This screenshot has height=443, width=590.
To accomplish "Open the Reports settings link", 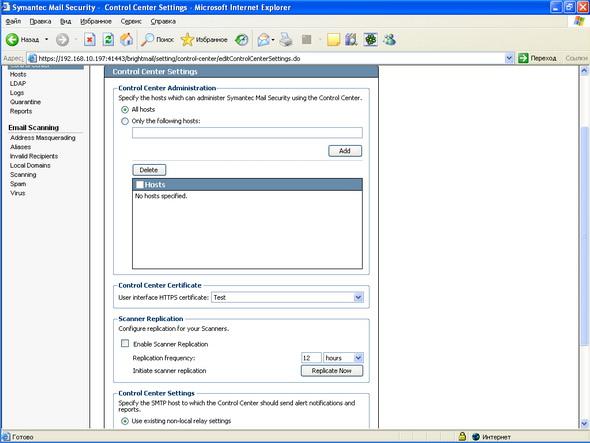I will coord(21,111).
